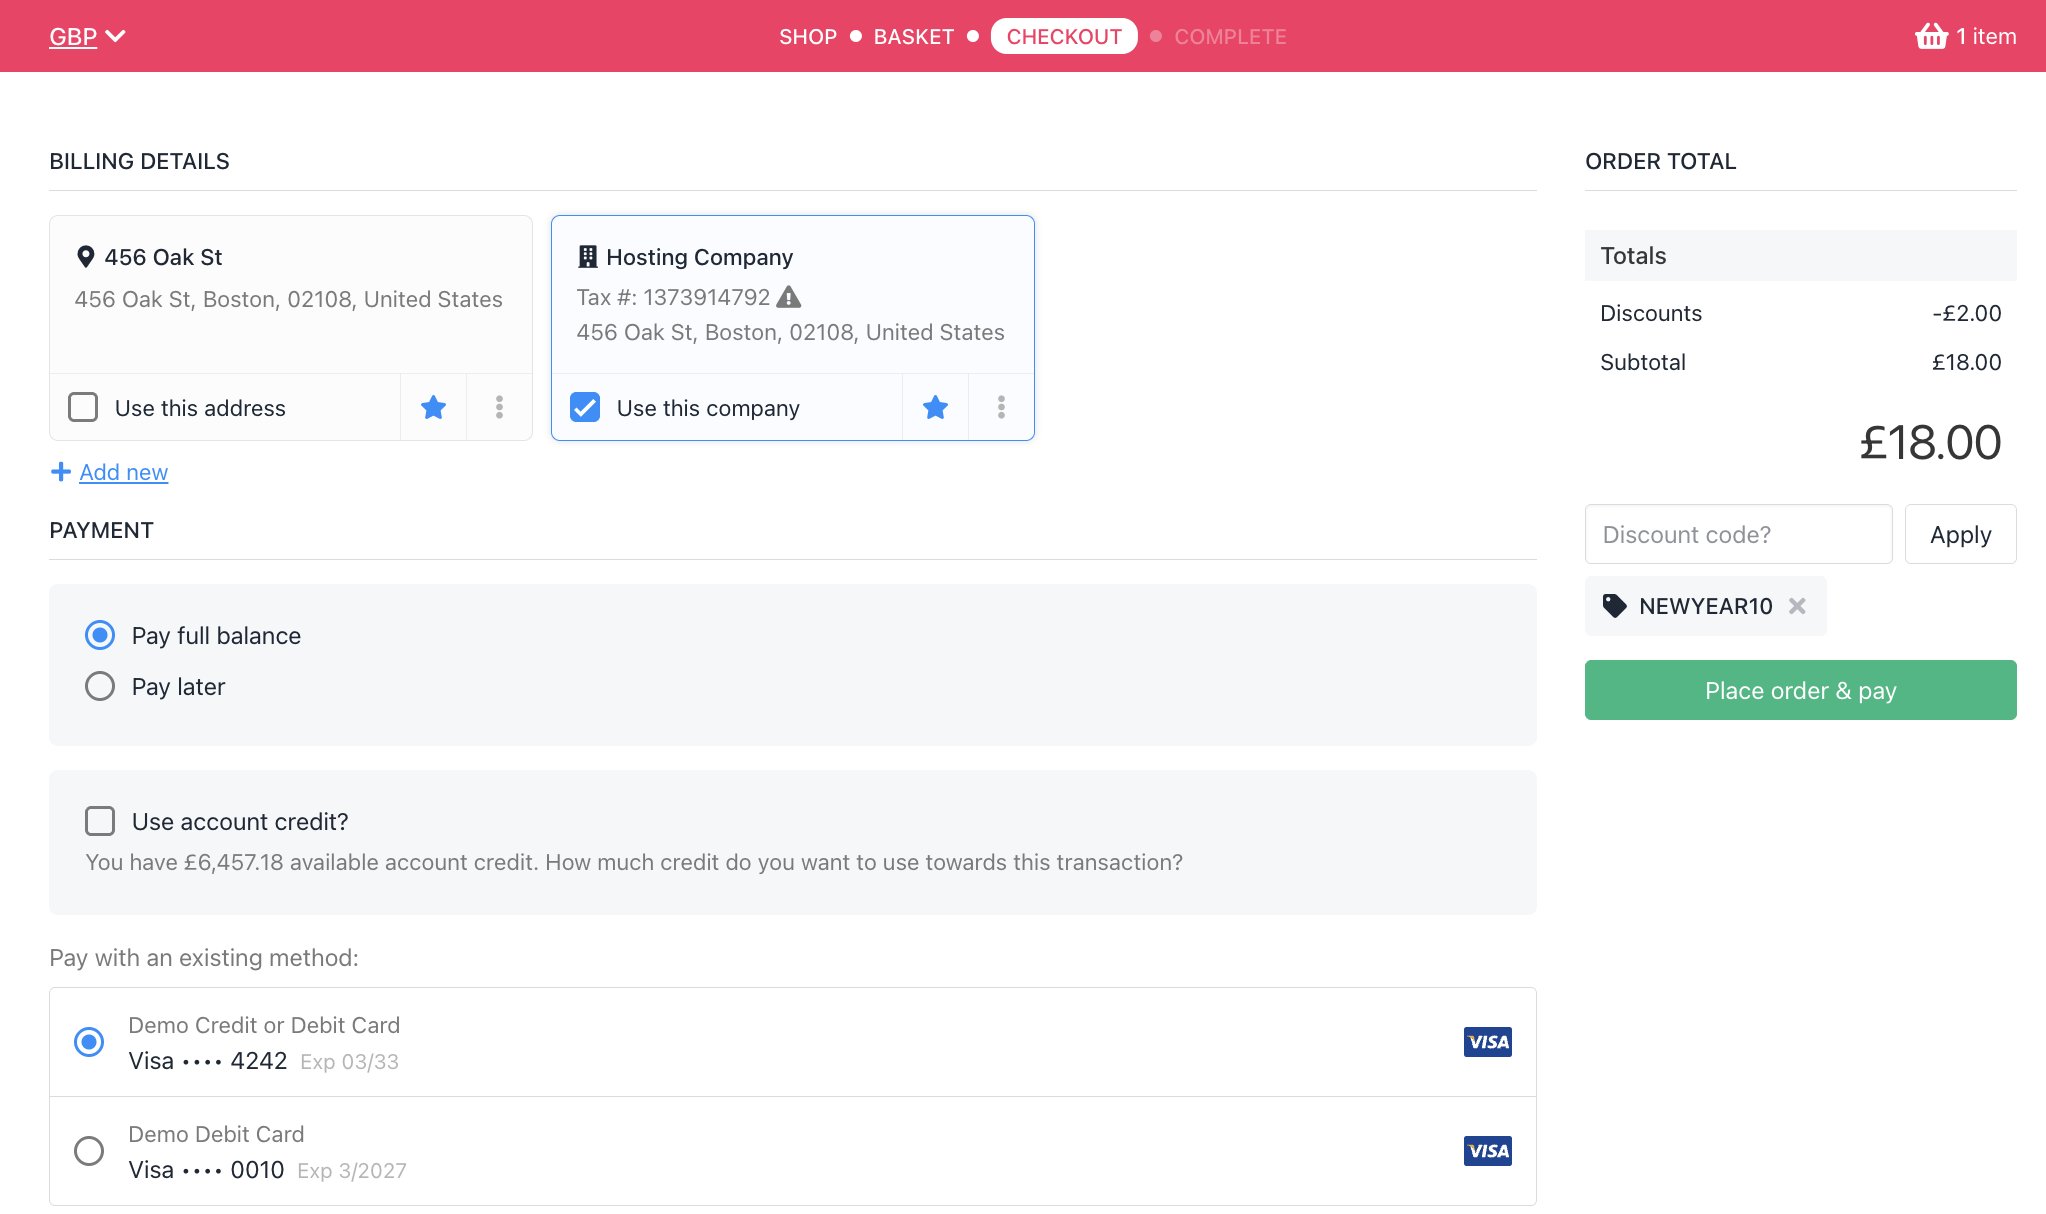Viewport: 2046px width, 1214px height.
Task: Follow the Add new link
Action: pyautogui.click(x=124, y=472)
